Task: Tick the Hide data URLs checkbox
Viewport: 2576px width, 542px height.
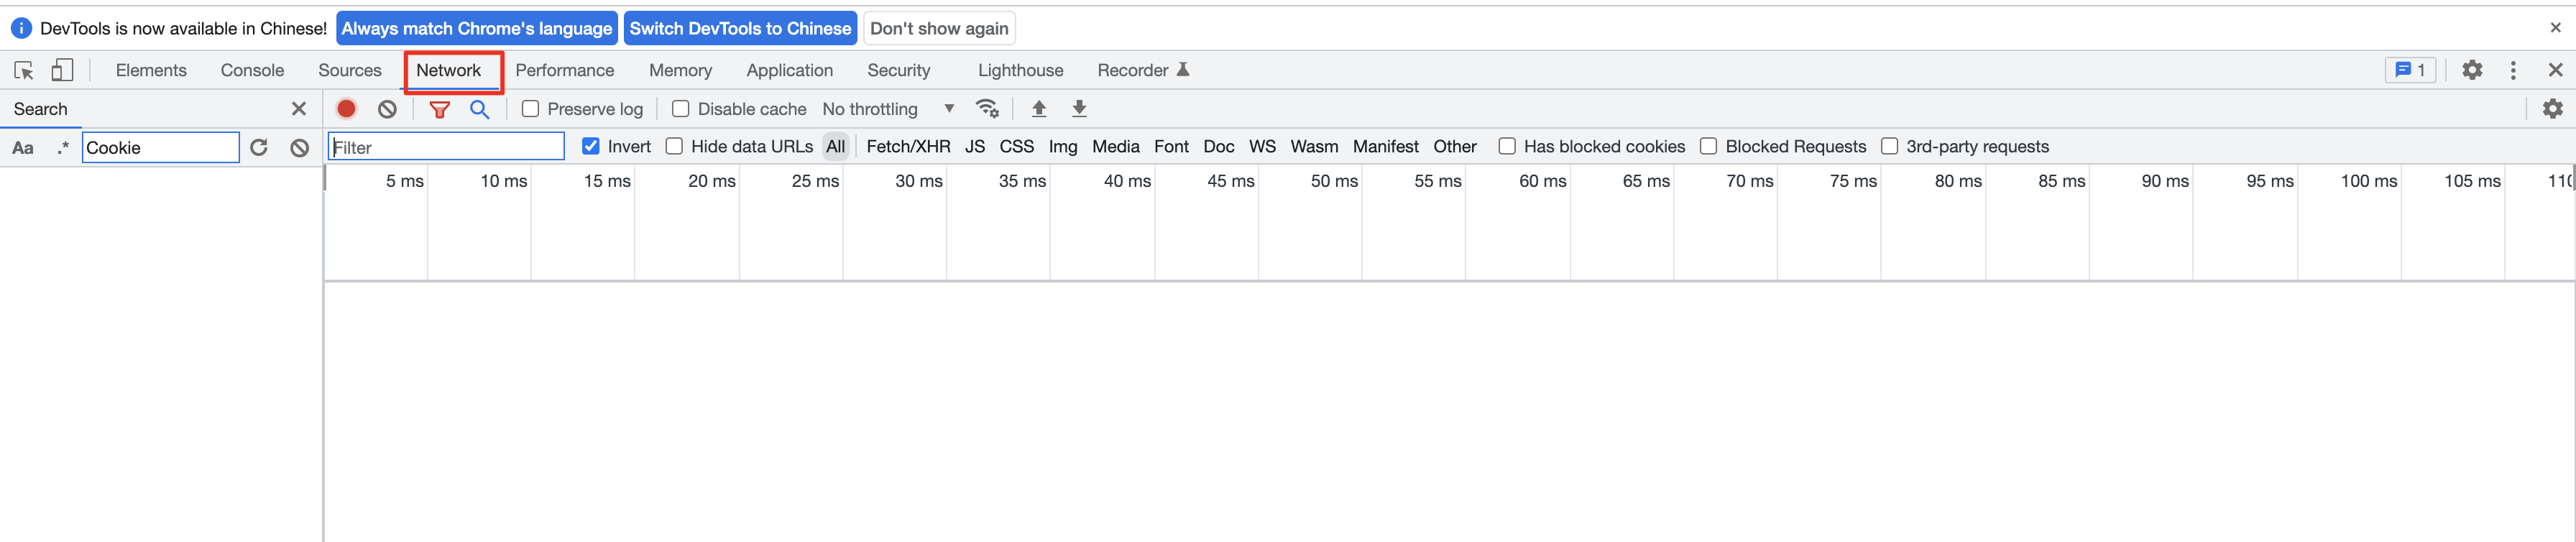Action: (674, 146)
